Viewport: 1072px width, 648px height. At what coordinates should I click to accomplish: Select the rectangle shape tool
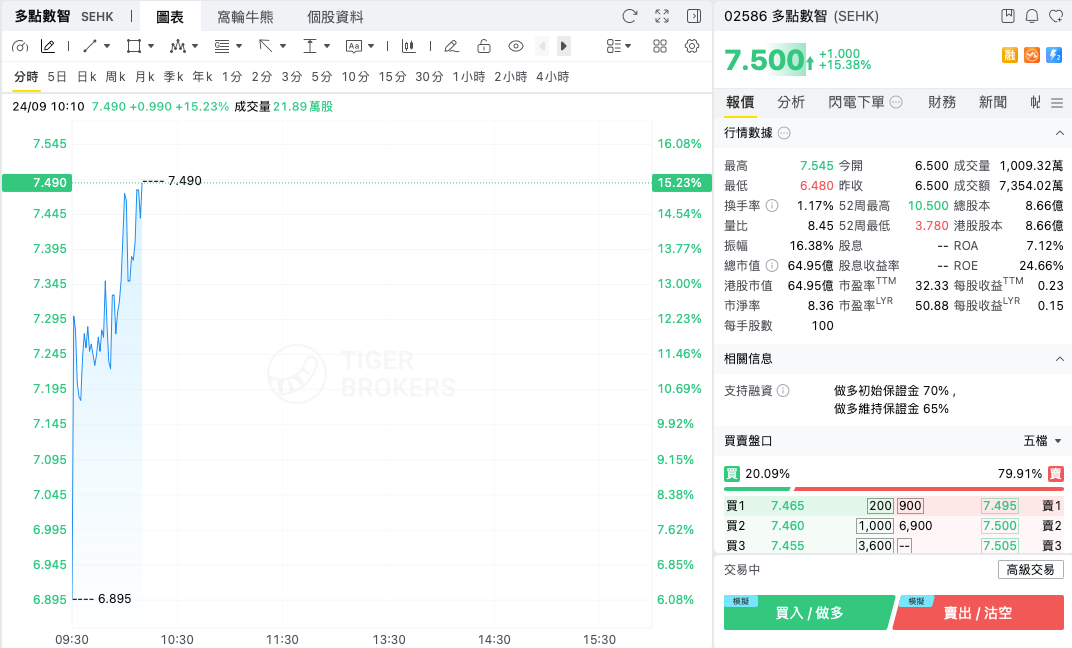pyautogui.click(x=134, y=46)
